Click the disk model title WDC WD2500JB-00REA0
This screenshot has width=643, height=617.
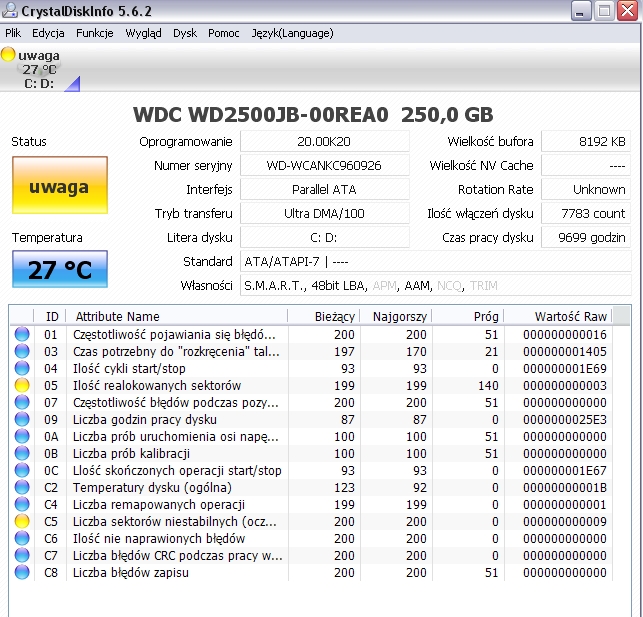pos(261,115)
